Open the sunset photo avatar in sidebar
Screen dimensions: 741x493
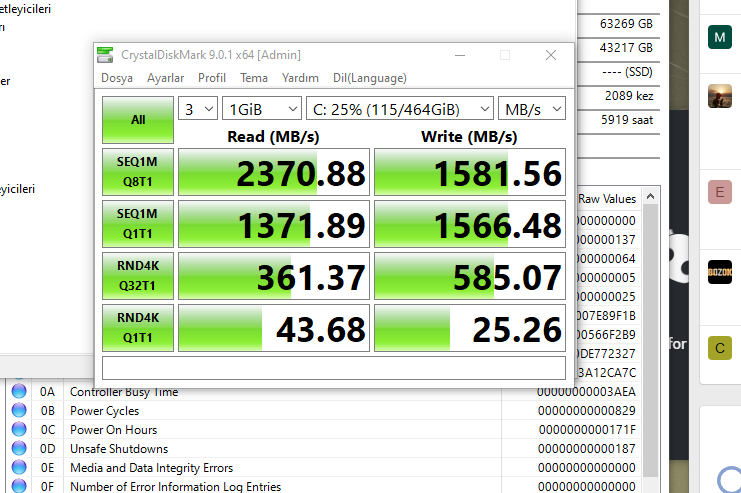pyautogui.click(x=720, y=96)
